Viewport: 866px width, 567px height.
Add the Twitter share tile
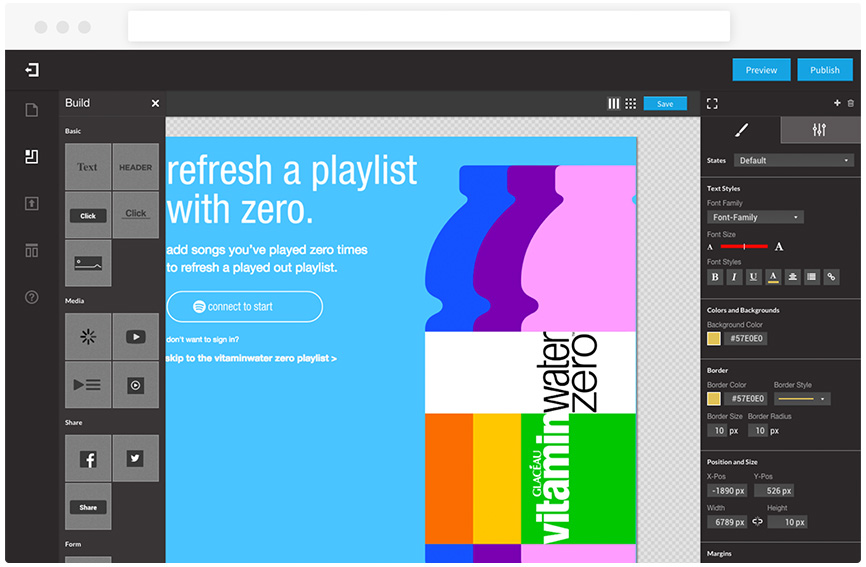tap(135, 458)
